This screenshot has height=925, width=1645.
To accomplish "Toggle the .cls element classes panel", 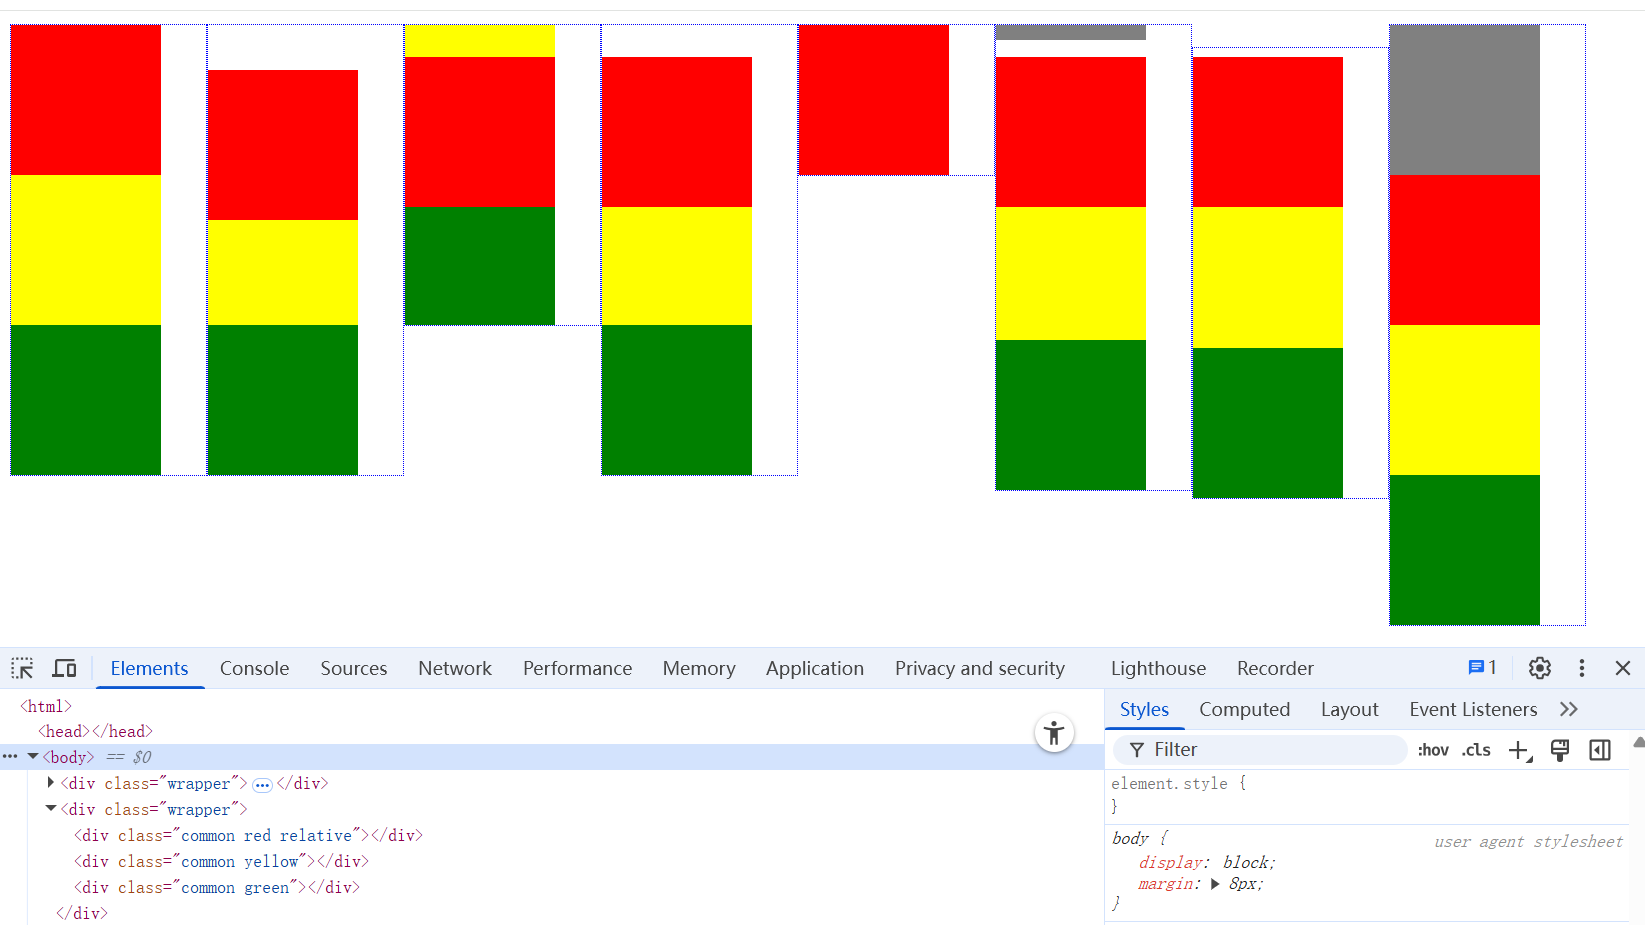I will pos(1476,750).
